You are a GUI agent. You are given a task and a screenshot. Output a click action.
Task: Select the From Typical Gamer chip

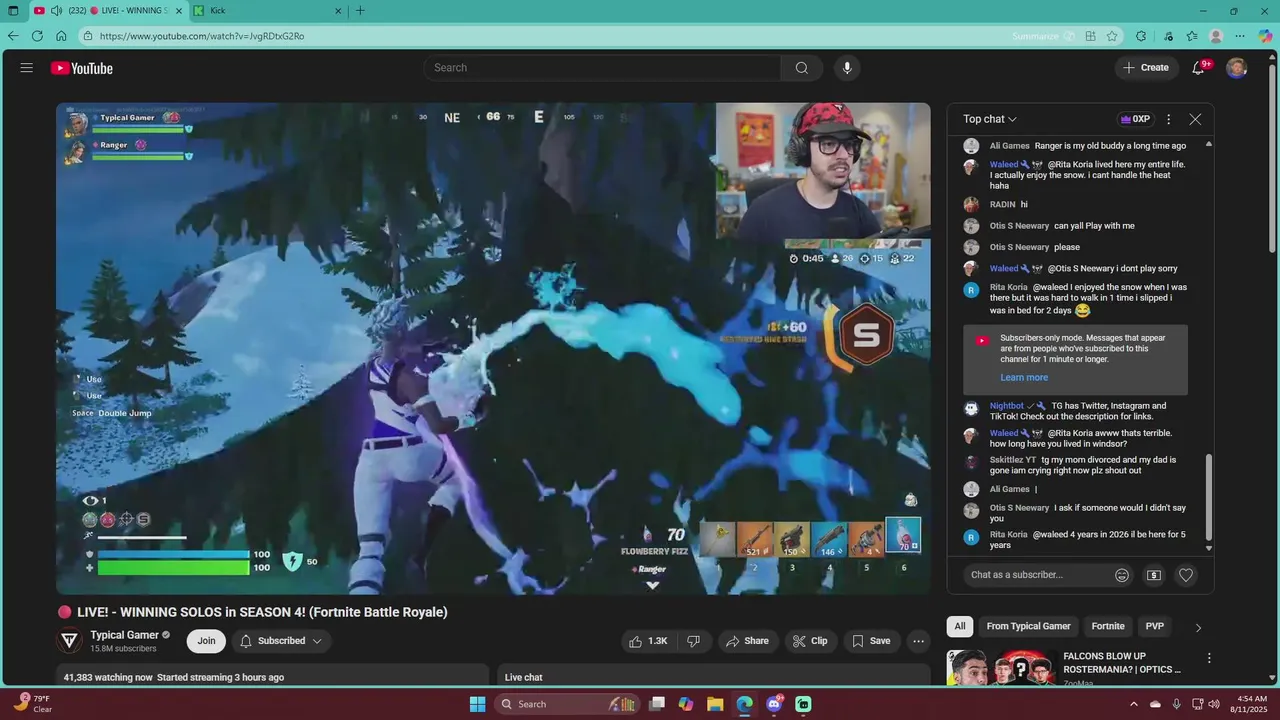[1028, 627]
